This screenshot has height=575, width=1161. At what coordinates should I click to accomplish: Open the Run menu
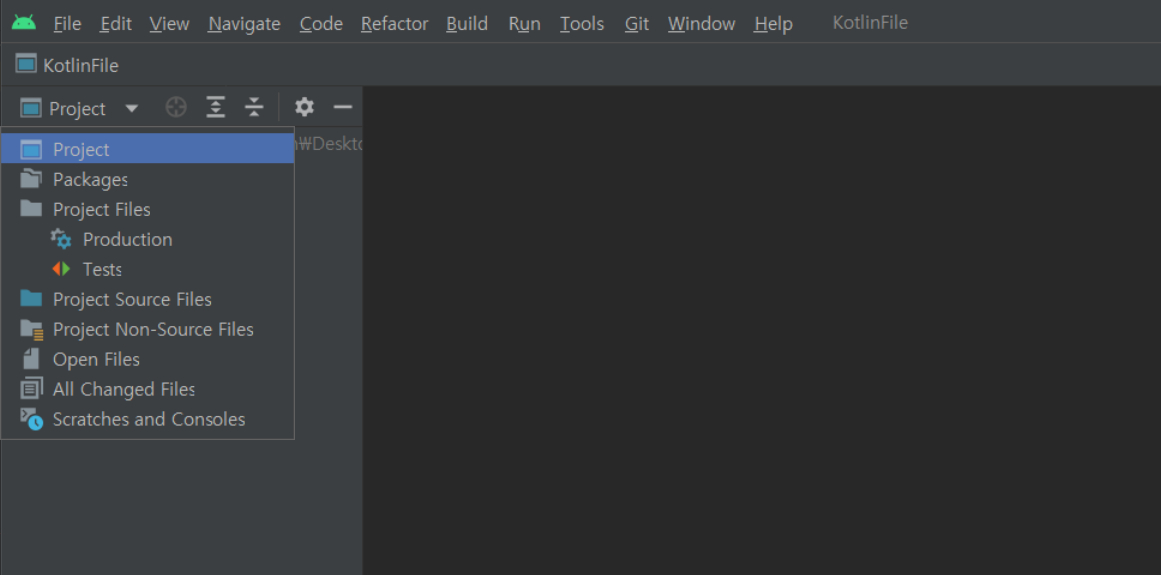(x=524, y=24)
